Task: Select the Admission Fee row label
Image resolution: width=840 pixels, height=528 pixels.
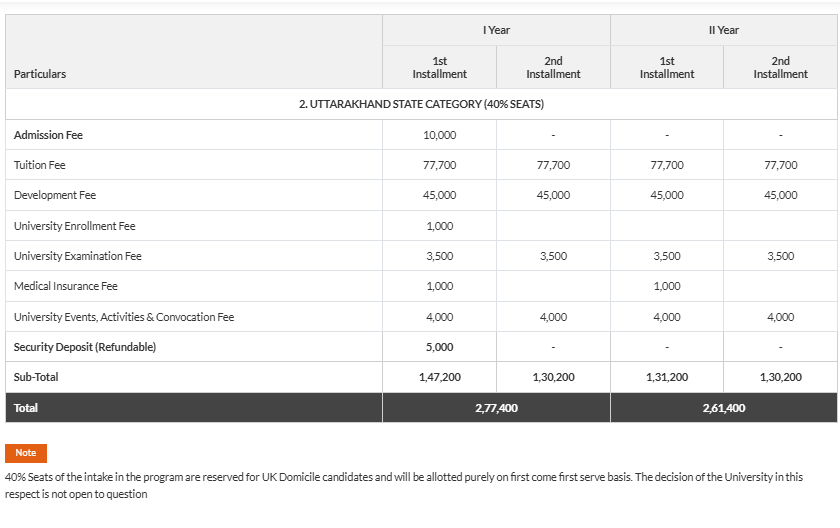Action: click(x=48, y=135)
